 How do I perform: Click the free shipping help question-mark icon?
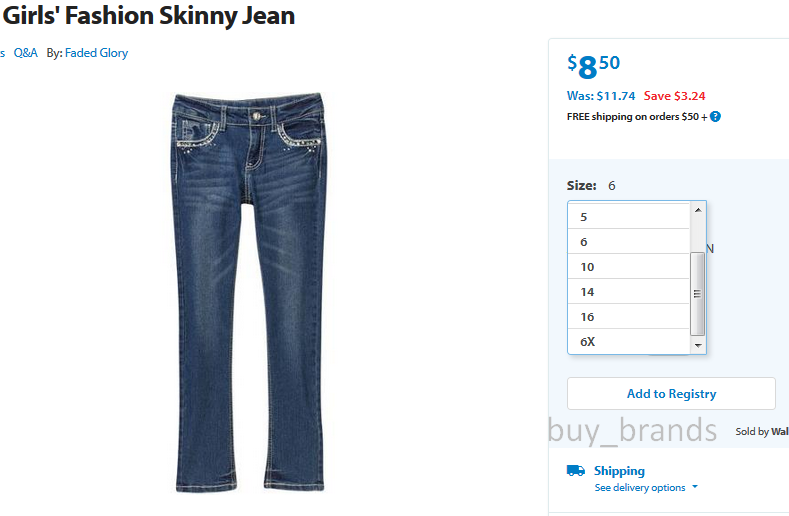(x=715, y=117)
